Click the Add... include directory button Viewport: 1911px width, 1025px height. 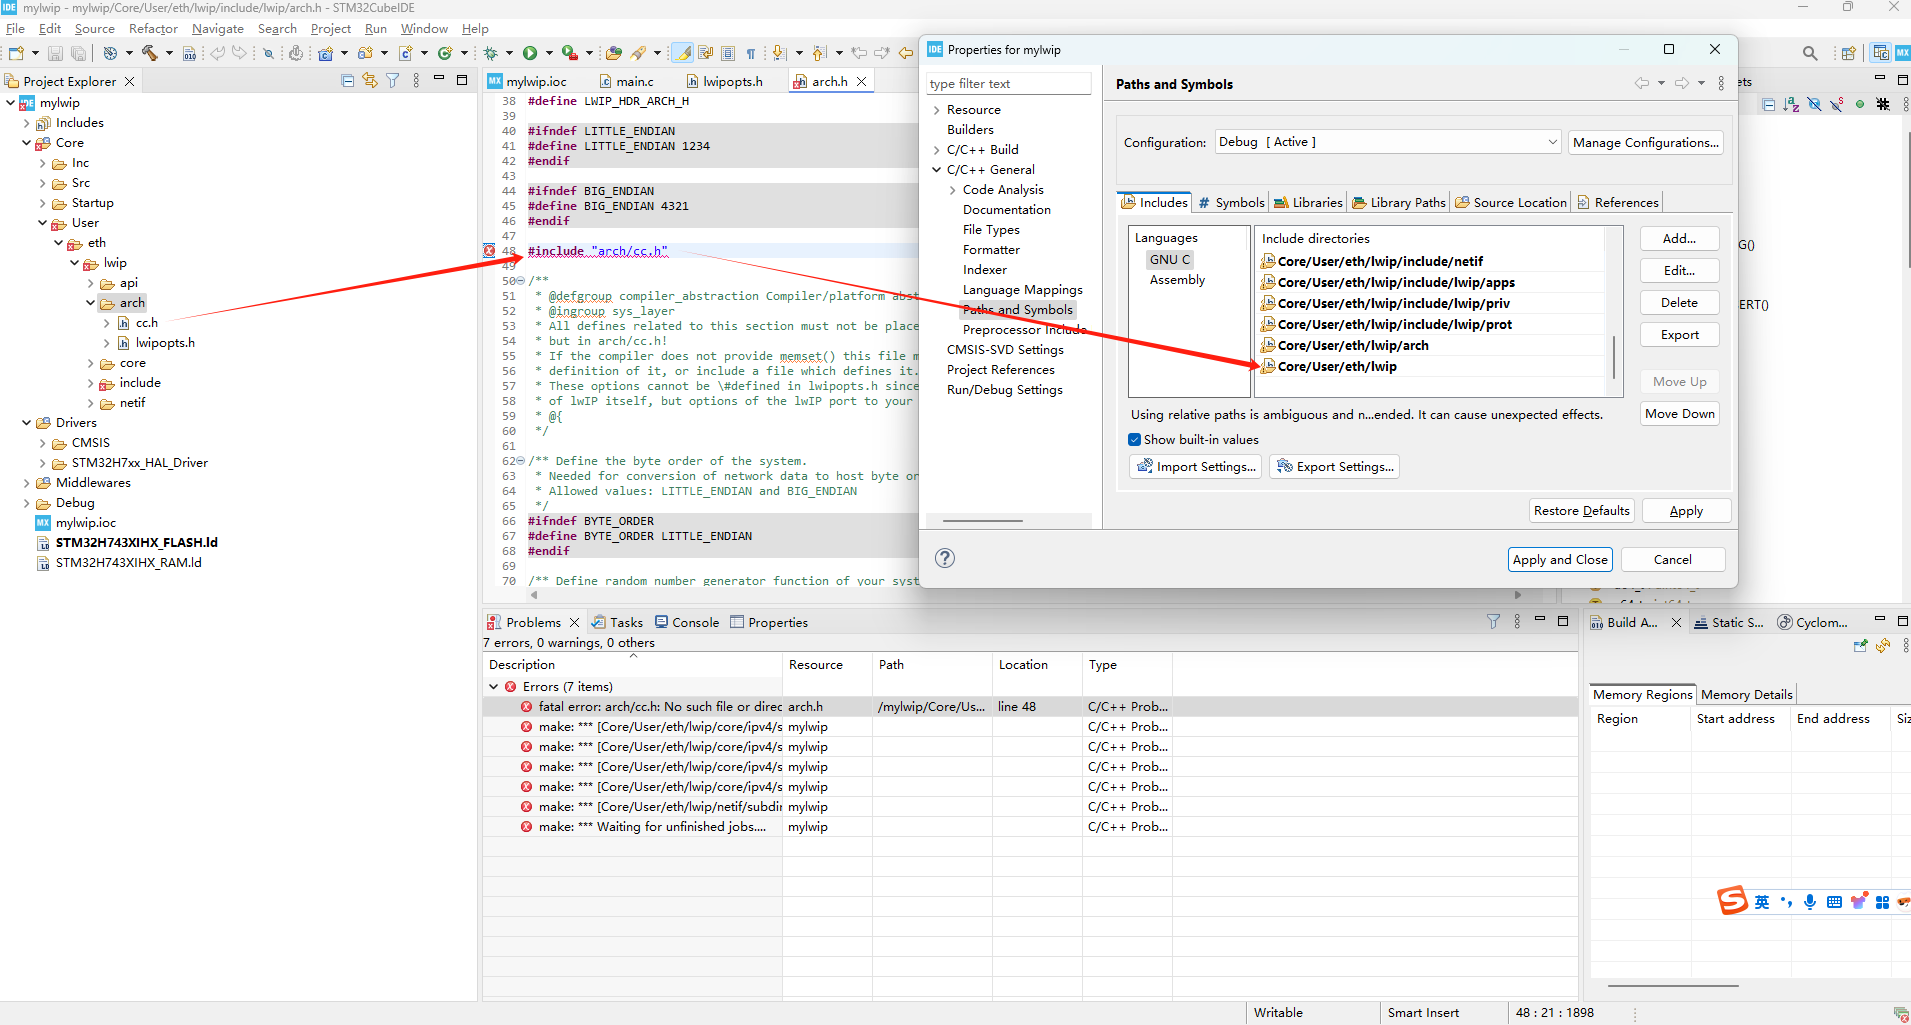1679,239
